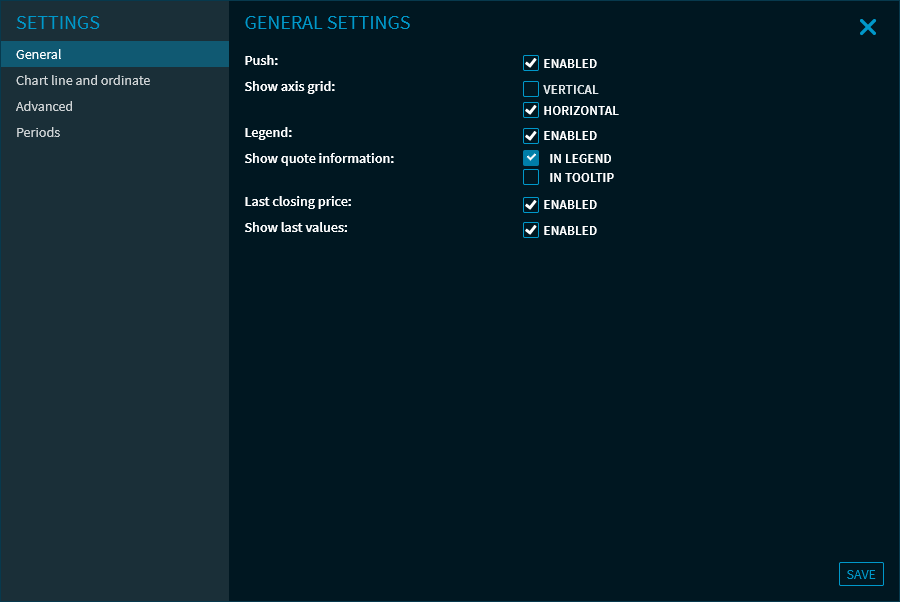Enable the Vertical axis grid checkbox
The height and width of the screenshot is (602, 900).
coord(531,89)
